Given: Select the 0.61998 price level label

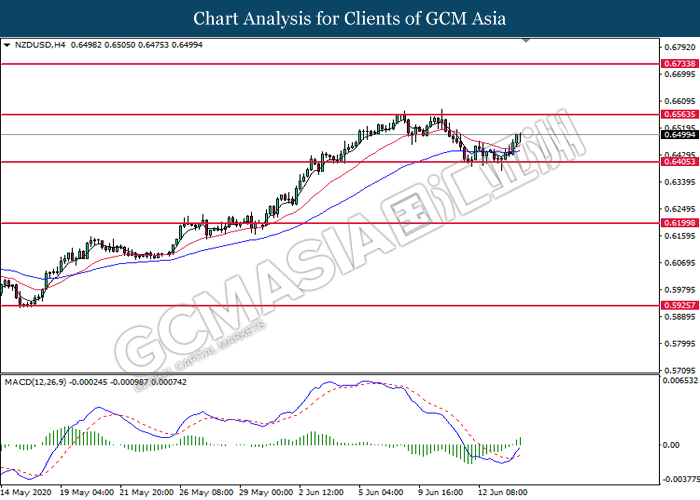Looking at the screenshot, I should coord(679,223).
